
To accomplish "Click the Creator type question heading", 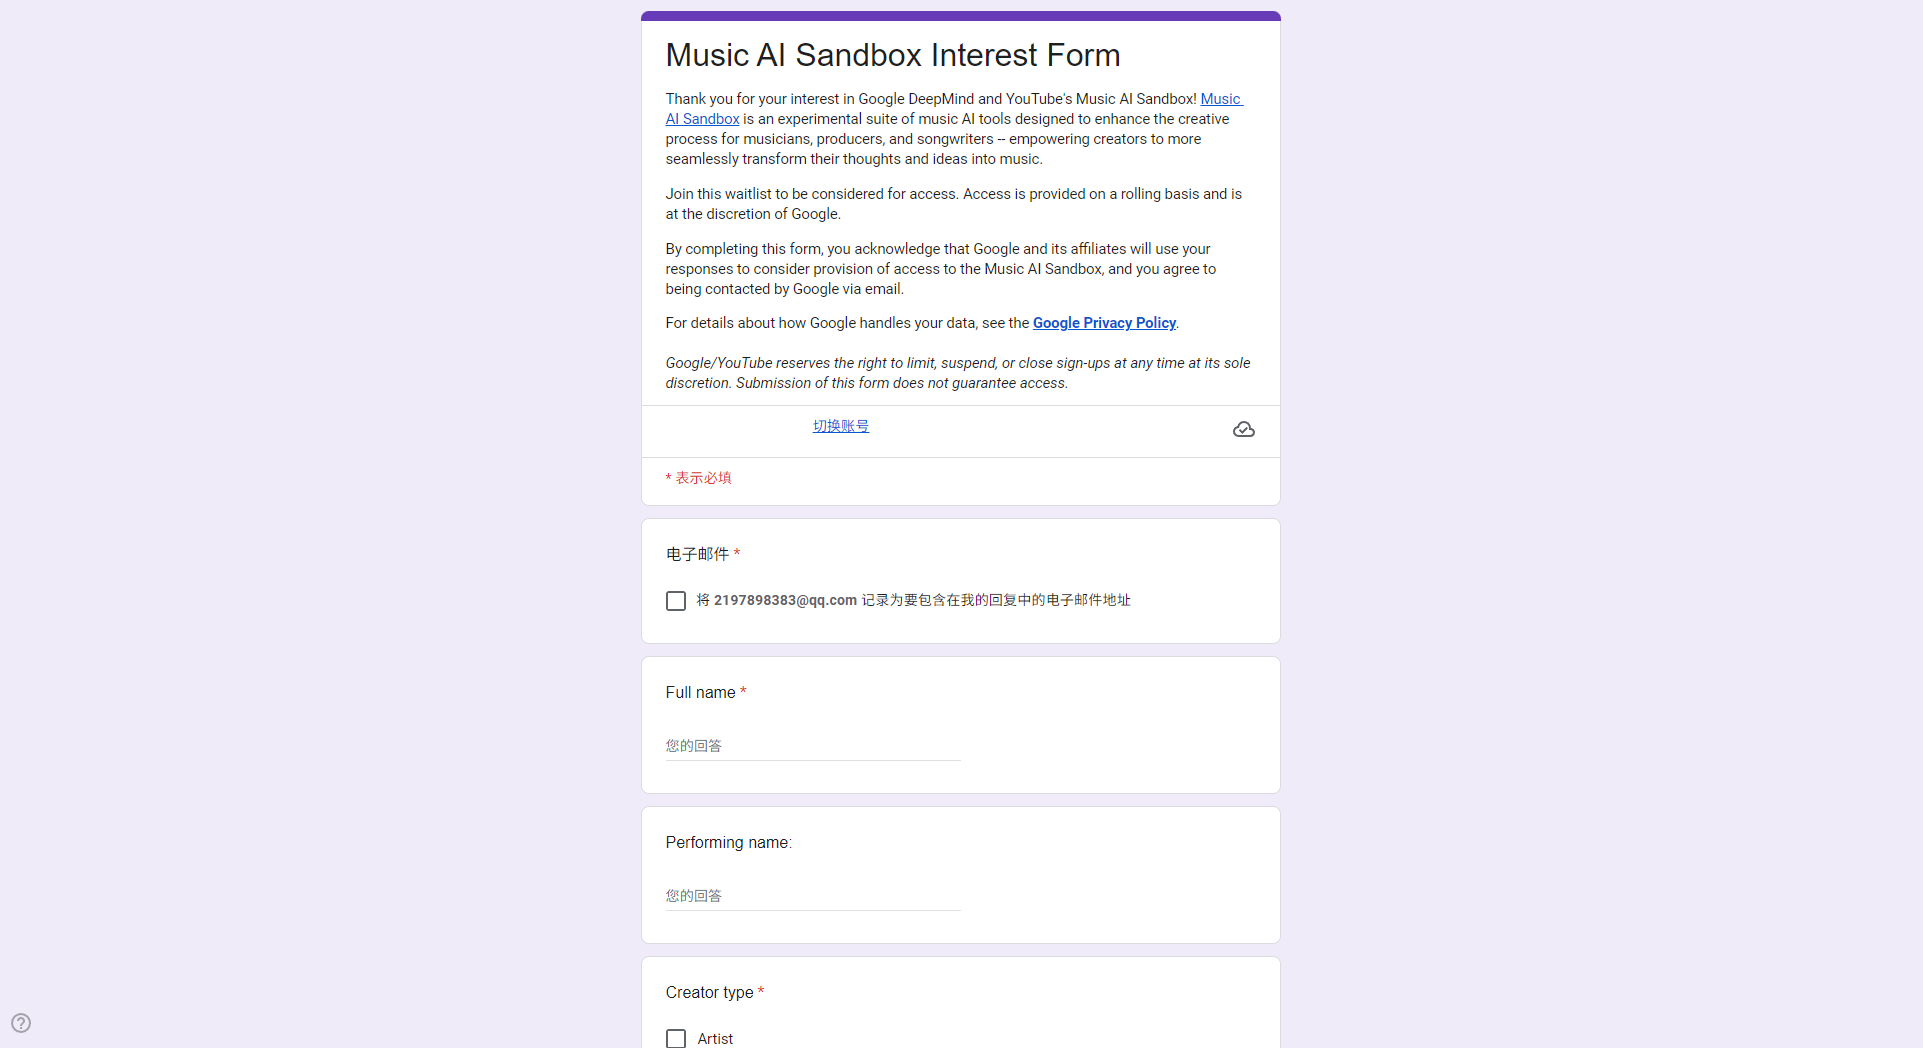I will (709, 992).
